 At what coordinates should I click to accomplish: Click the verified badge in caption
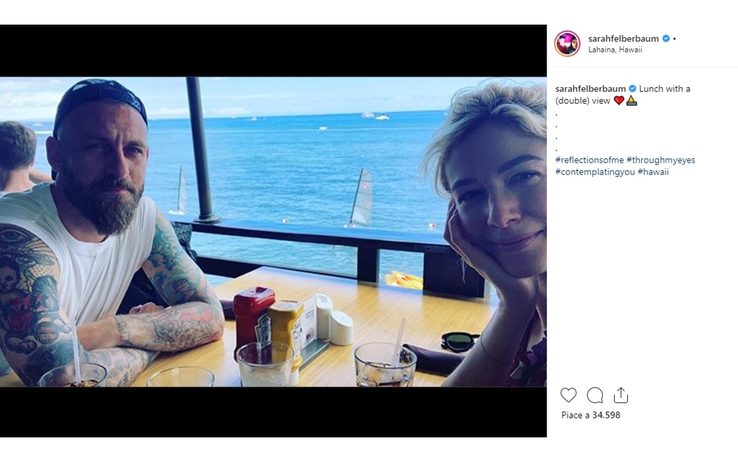[633, 88]
